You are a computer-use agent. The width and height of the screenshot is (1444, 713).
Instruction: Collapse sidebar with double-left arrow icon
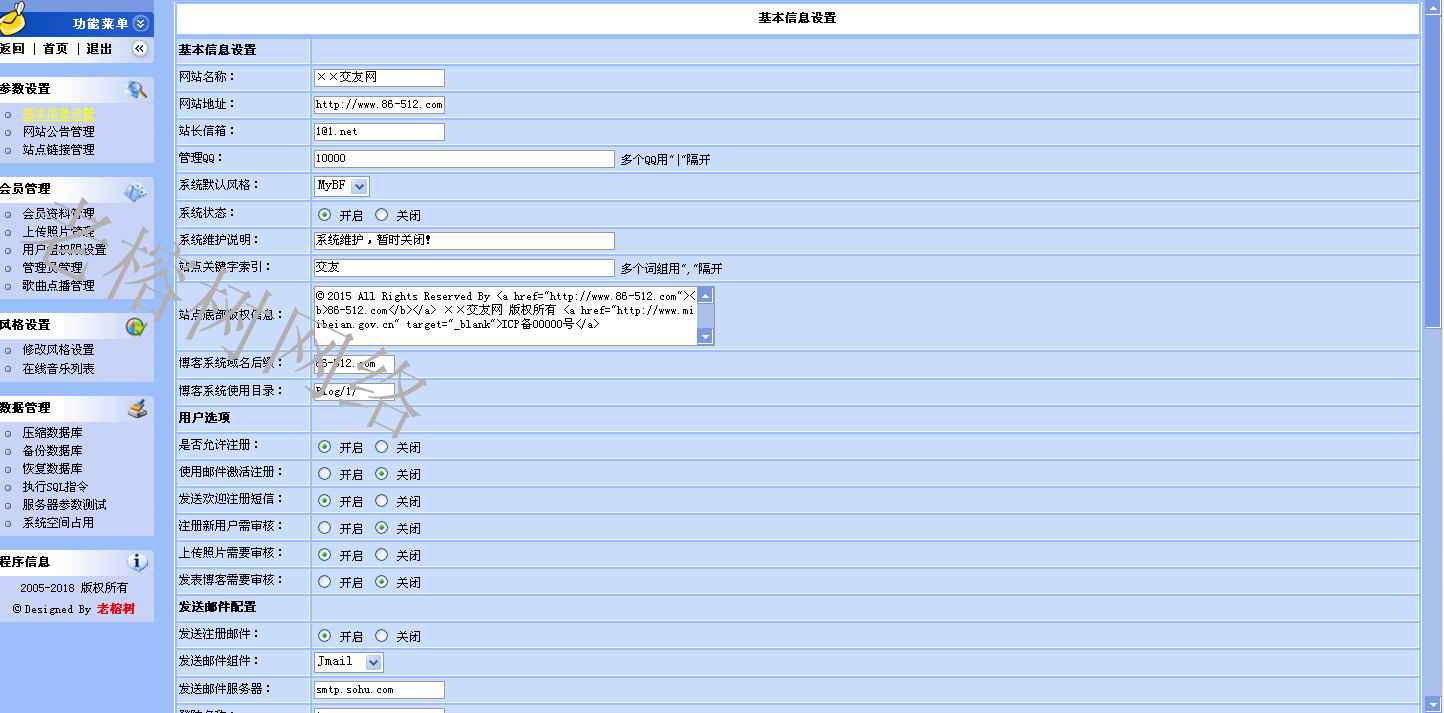coord(139,48)
